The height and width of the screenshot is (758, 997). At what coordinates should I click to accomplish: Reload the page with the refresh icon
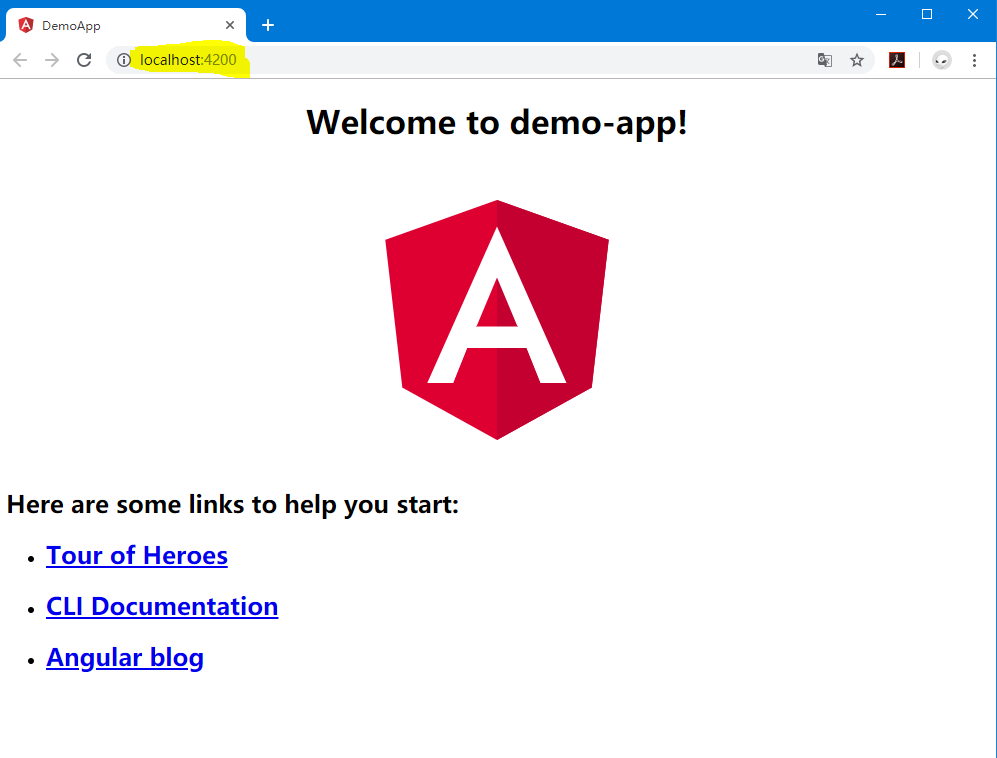(84, 60)
